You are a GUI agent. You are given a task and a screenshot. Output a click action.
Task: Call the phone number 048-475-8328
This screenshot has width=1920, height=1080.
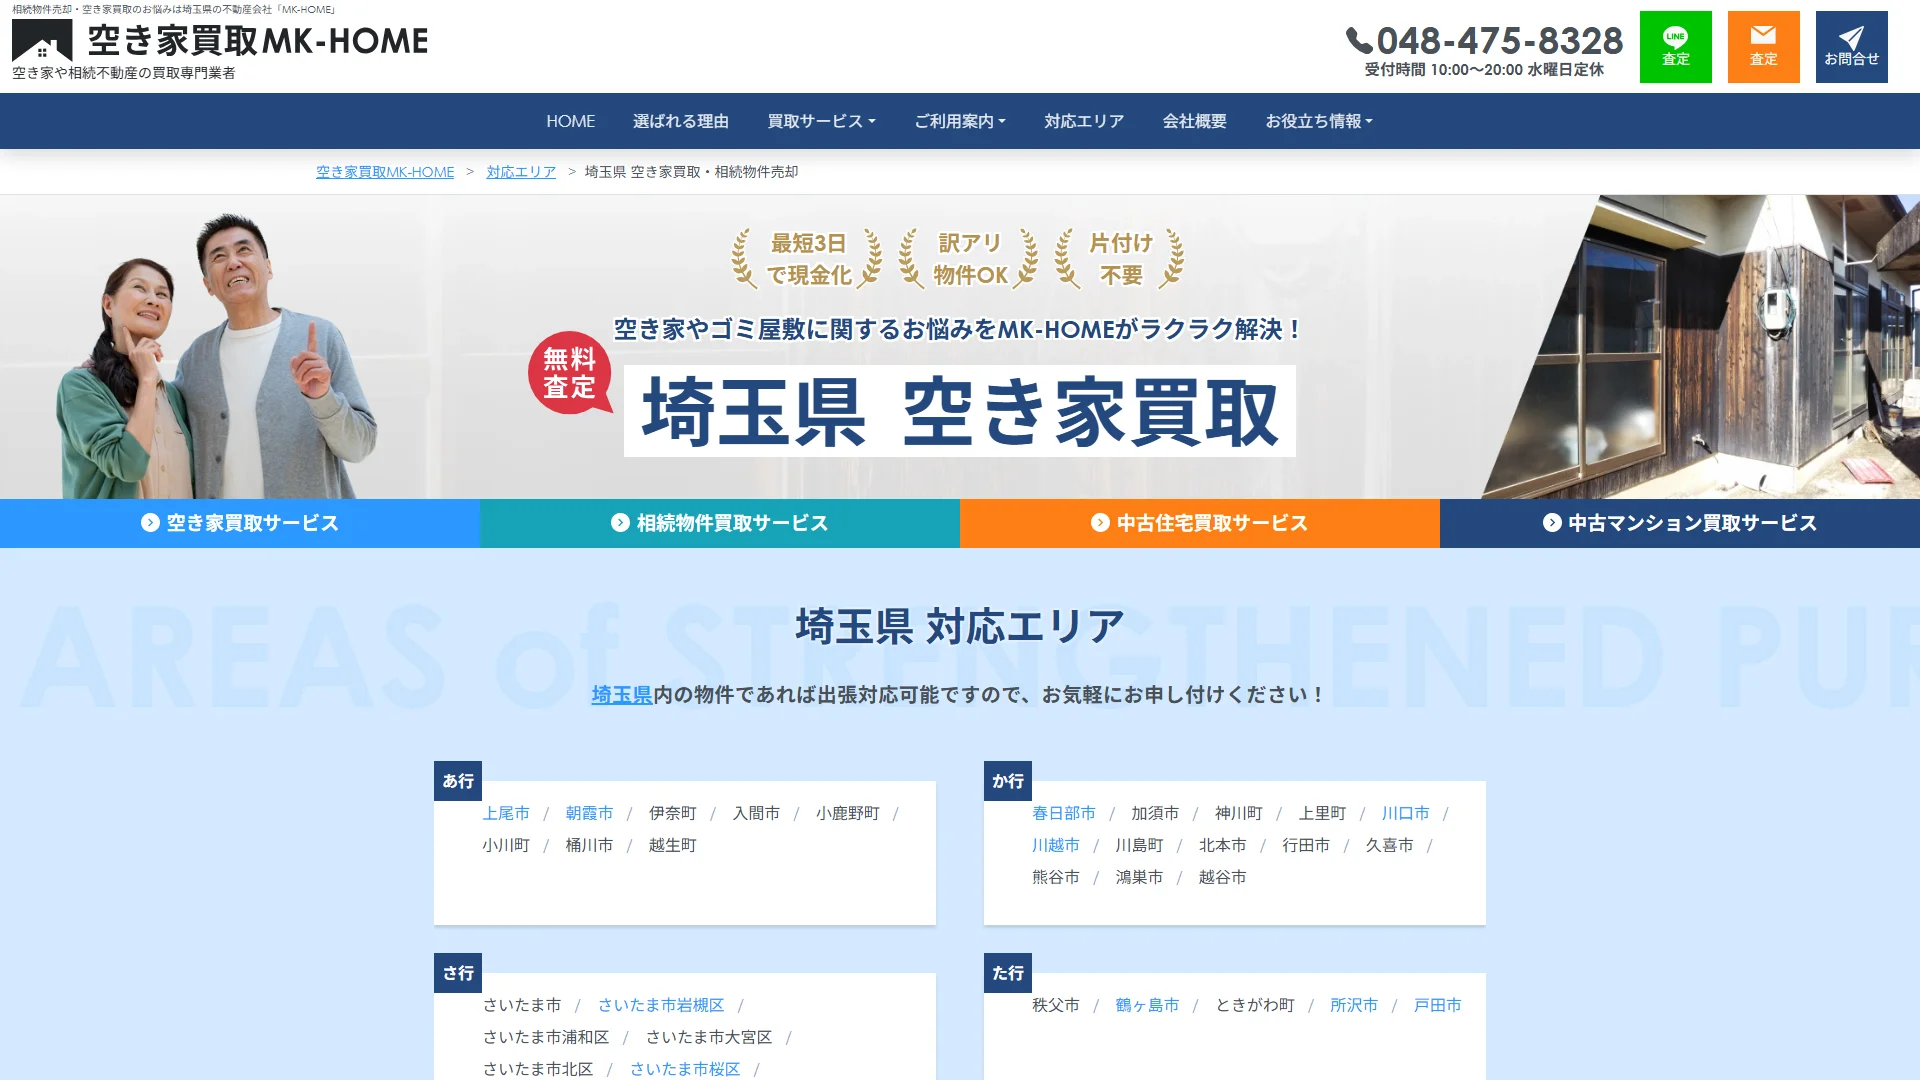(x=1485, y=41)
